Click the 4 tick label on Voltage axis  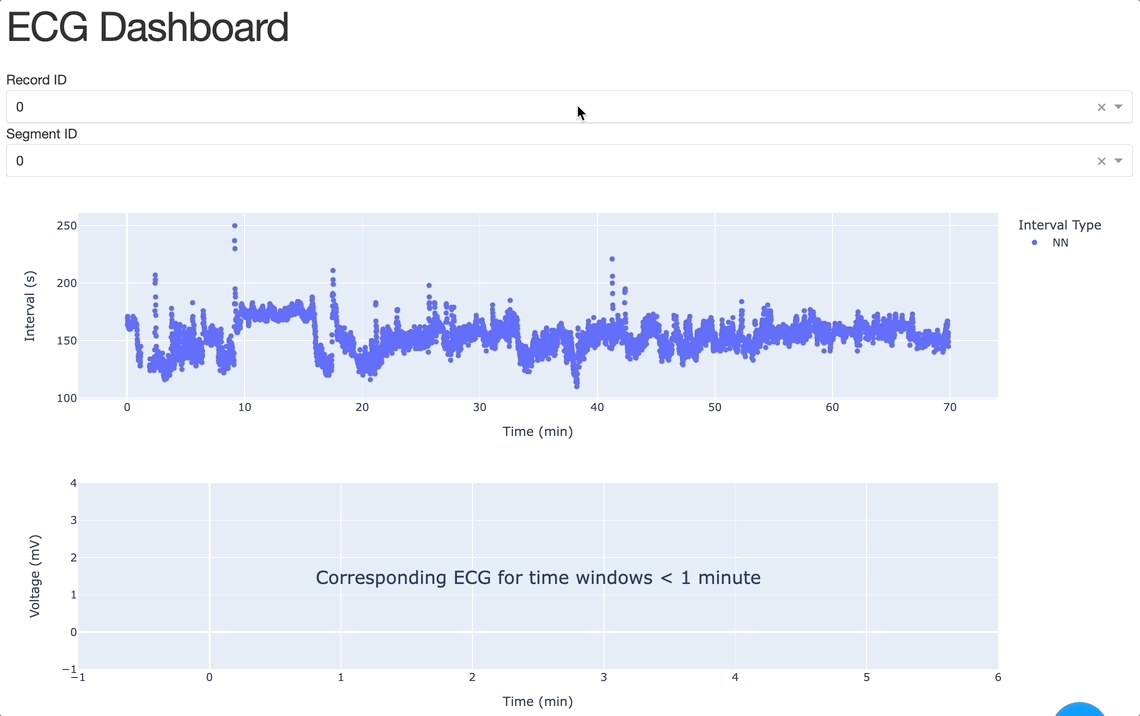pos(73,483)
